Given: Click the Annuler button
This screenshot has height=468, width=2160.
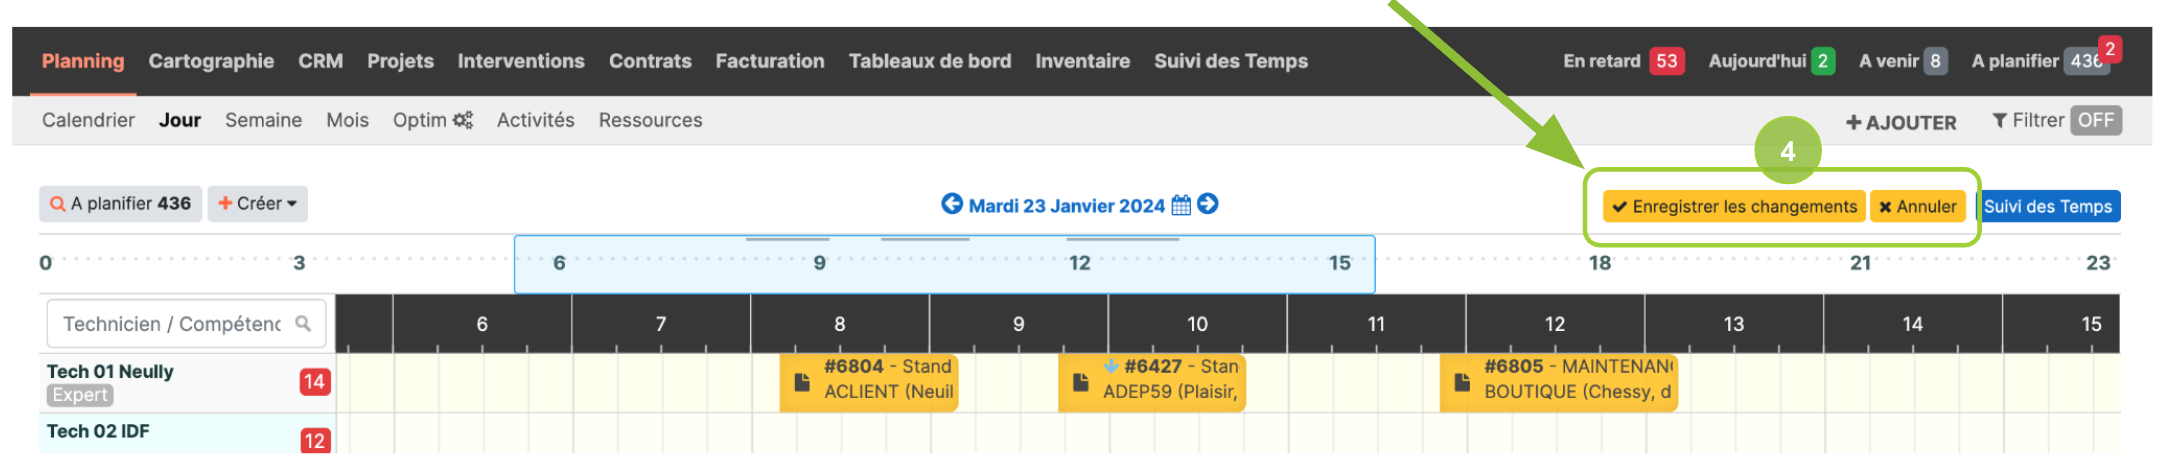Looking at the screenshot, I should [x=1917, y=206].
